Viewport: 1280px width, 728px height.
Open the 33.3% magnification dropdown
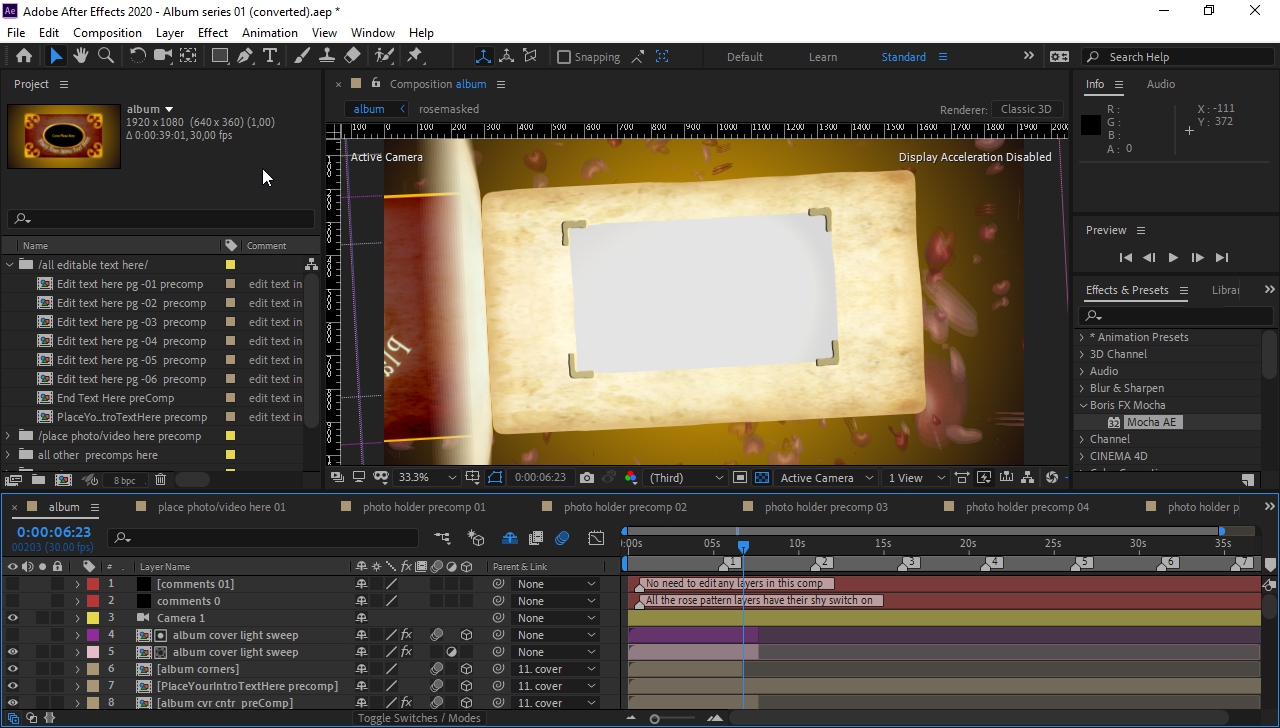[x=426, y=478]
